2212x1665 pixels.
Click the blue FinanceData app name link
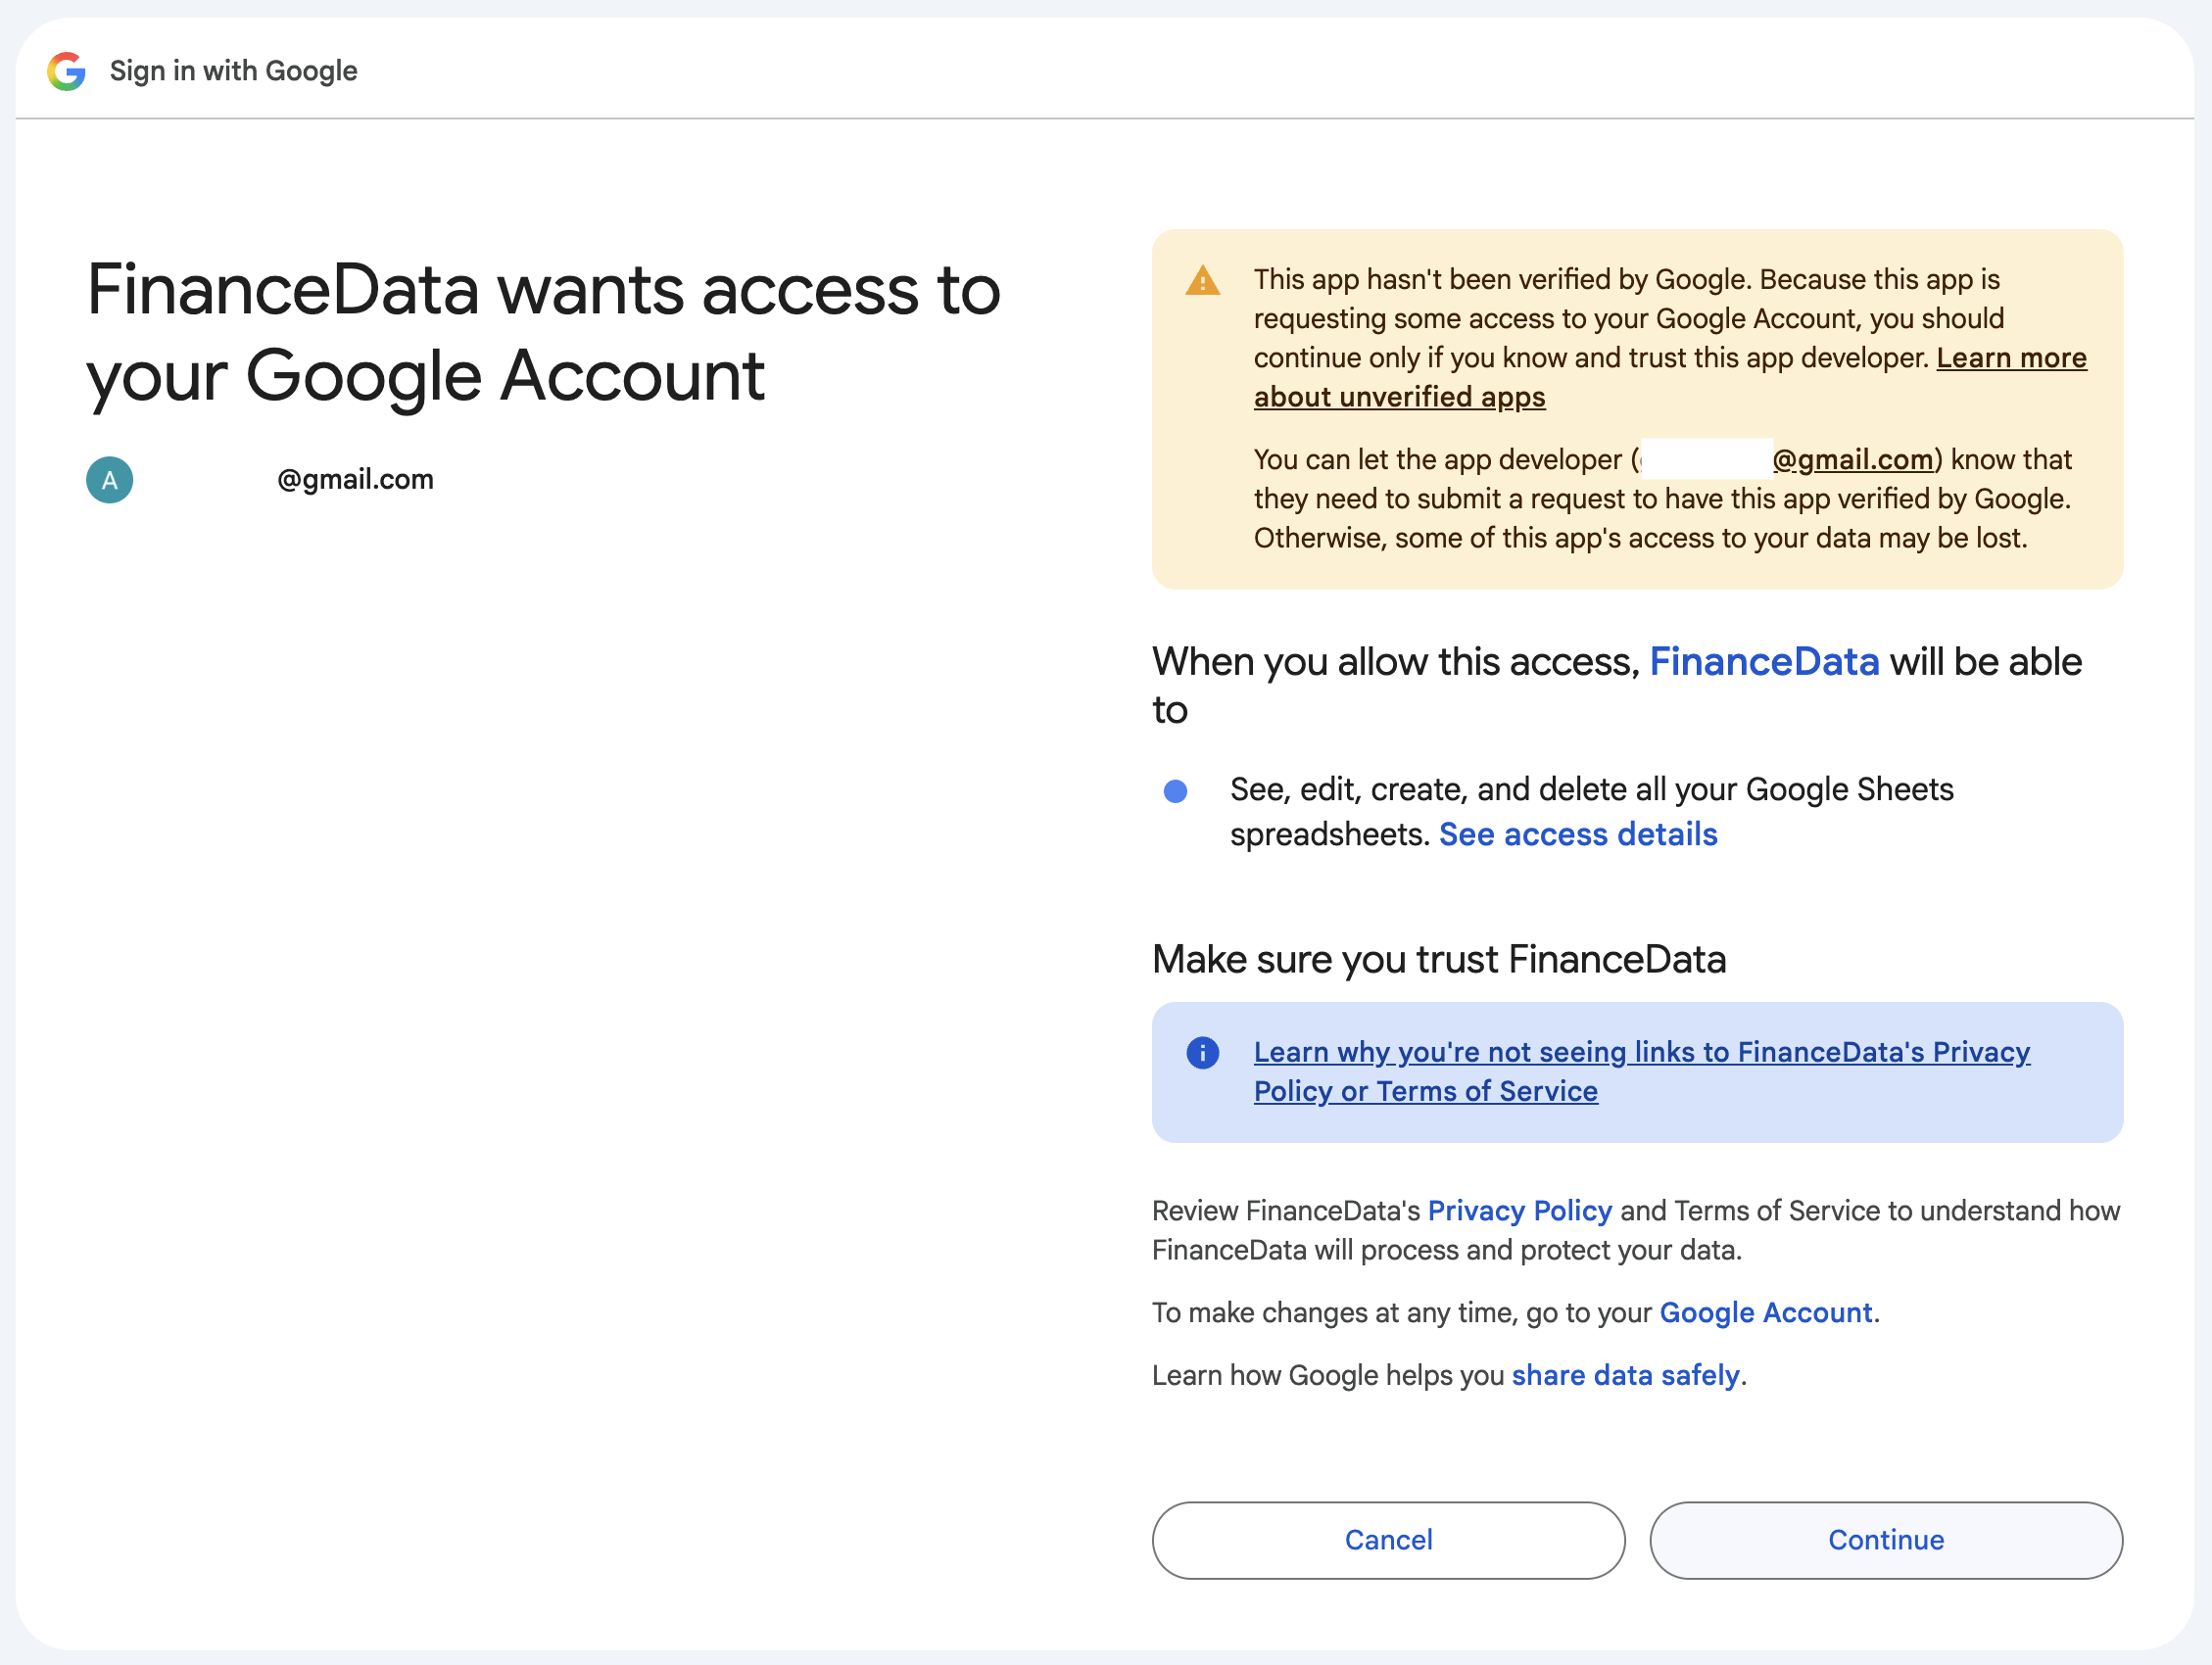pyautogui.click(x=1764, y=662)
